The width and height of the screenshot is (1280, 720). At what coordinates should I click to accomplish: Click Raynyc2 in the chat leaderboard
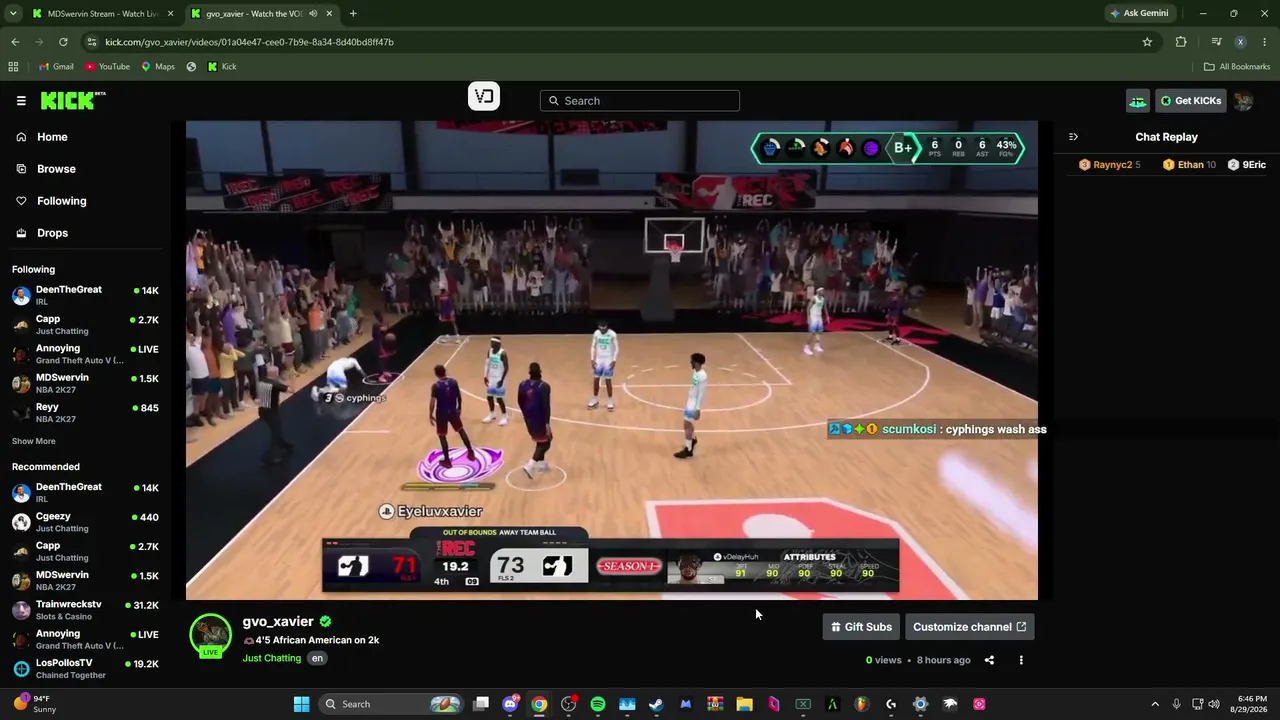click(1111, 165)
